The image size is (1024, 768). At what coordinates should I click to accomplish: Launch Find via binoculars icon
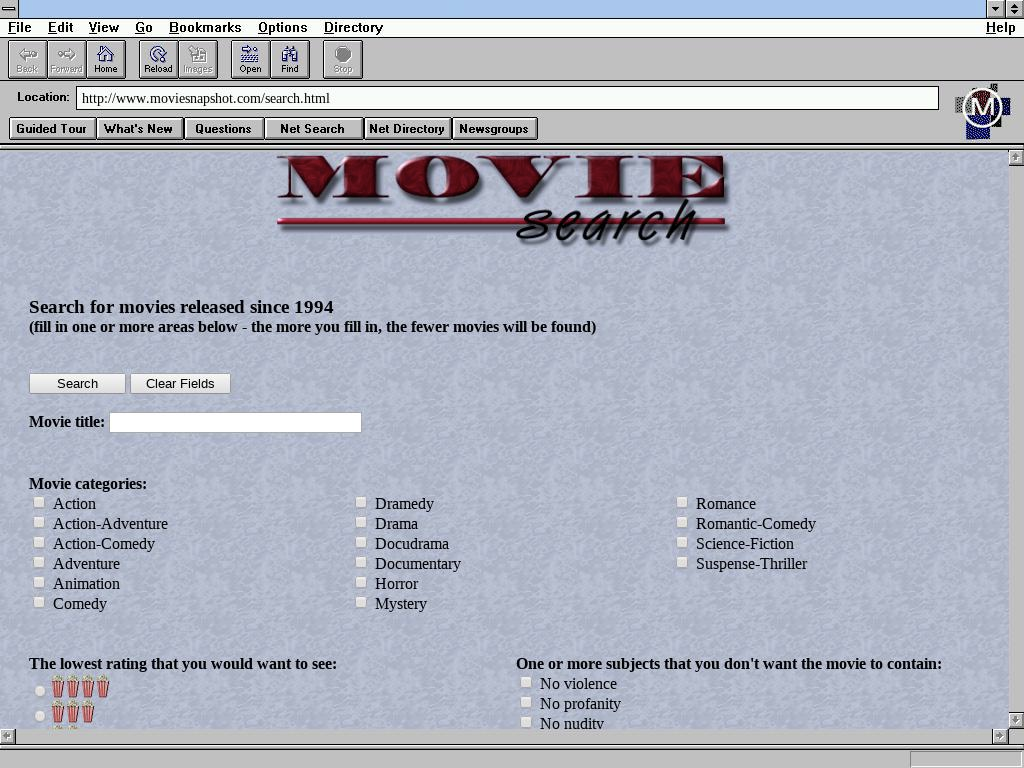[289, 59]
